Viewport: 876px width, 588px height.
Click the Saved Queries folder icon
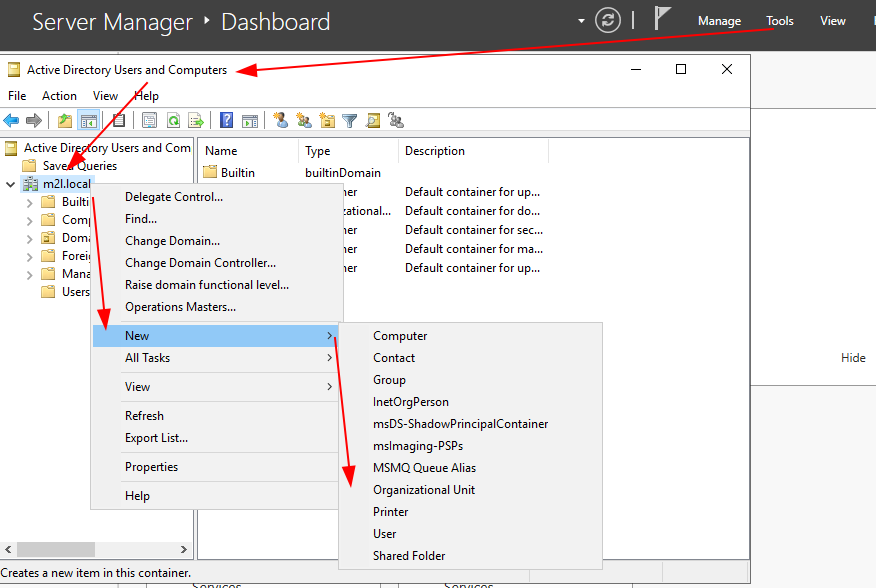[29, 166]
